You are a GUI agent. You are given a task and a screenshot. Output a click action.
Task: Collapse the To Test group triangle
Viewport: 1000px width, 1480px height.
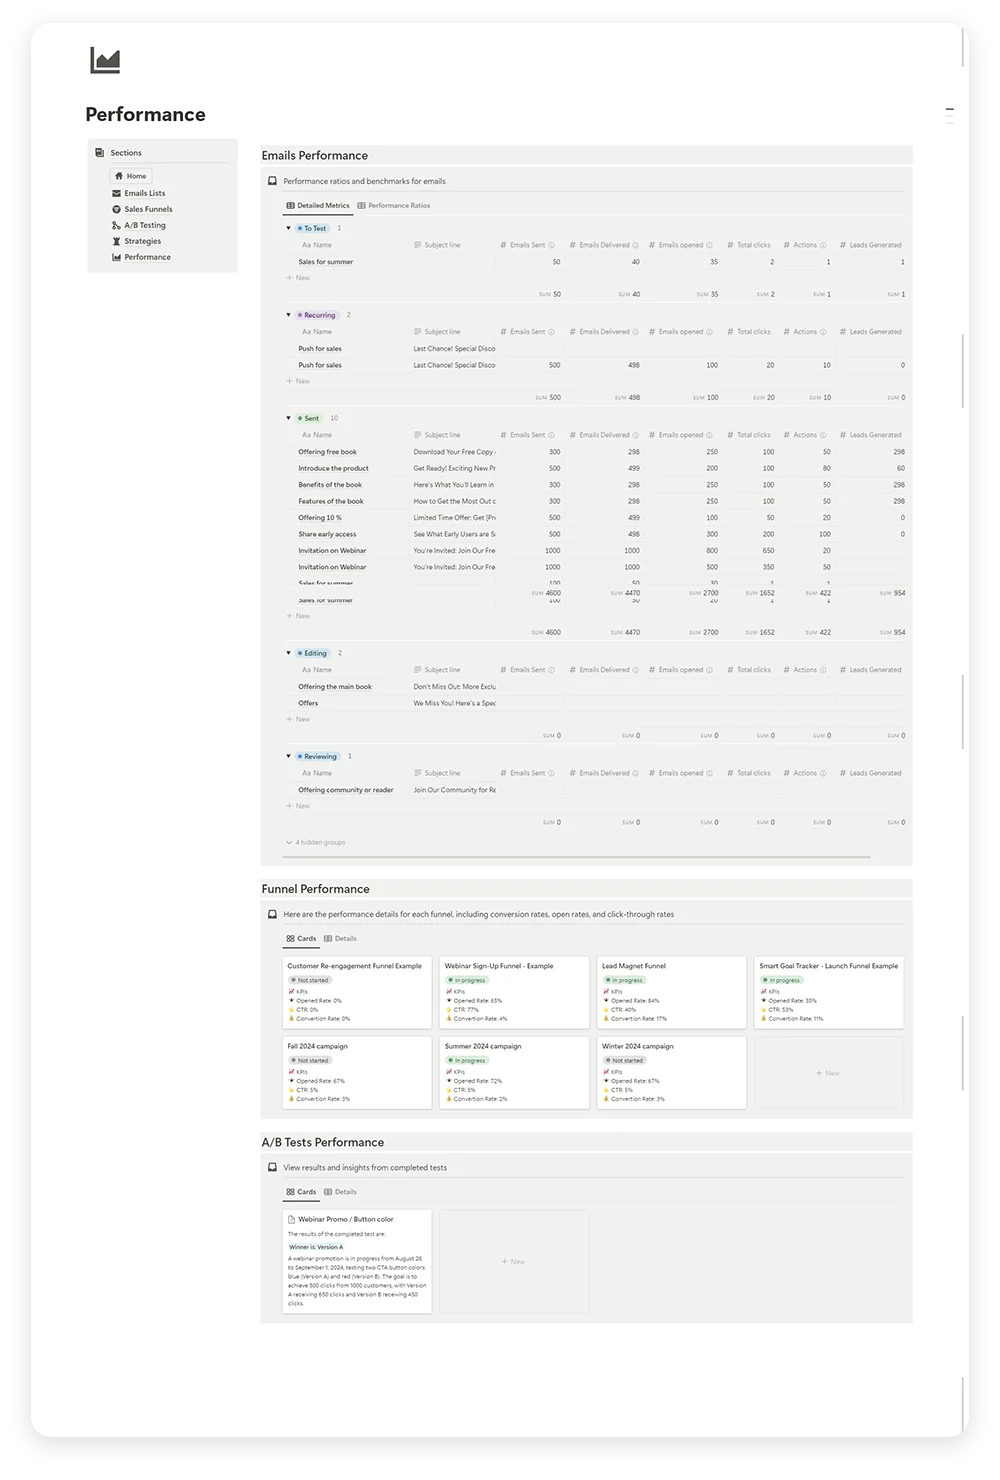[x=289, y=228]
